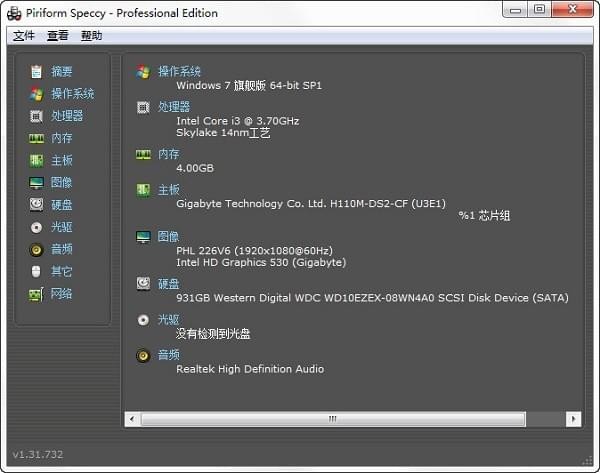Show 网络 details from sidebar
Screen dimensions: 600x473
click(x=62, y=294)
